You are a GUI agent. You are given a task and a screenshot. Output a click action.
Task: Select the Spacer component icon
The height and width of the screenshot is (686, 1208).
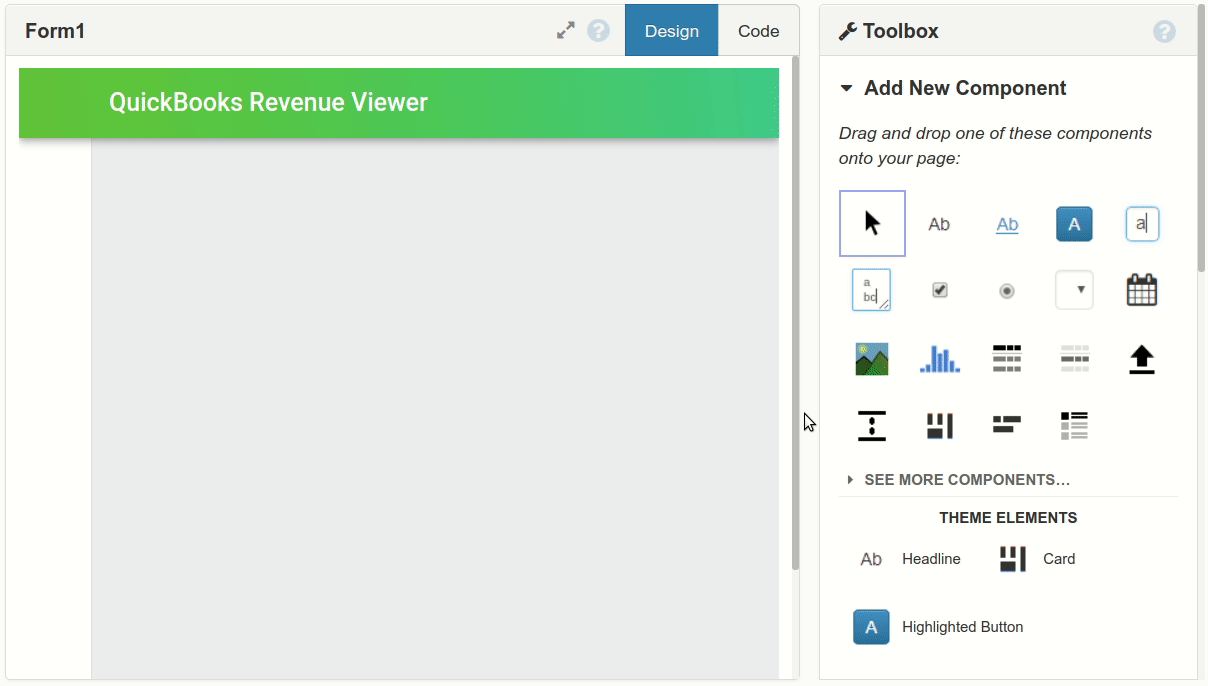click(x=872, y=425)
